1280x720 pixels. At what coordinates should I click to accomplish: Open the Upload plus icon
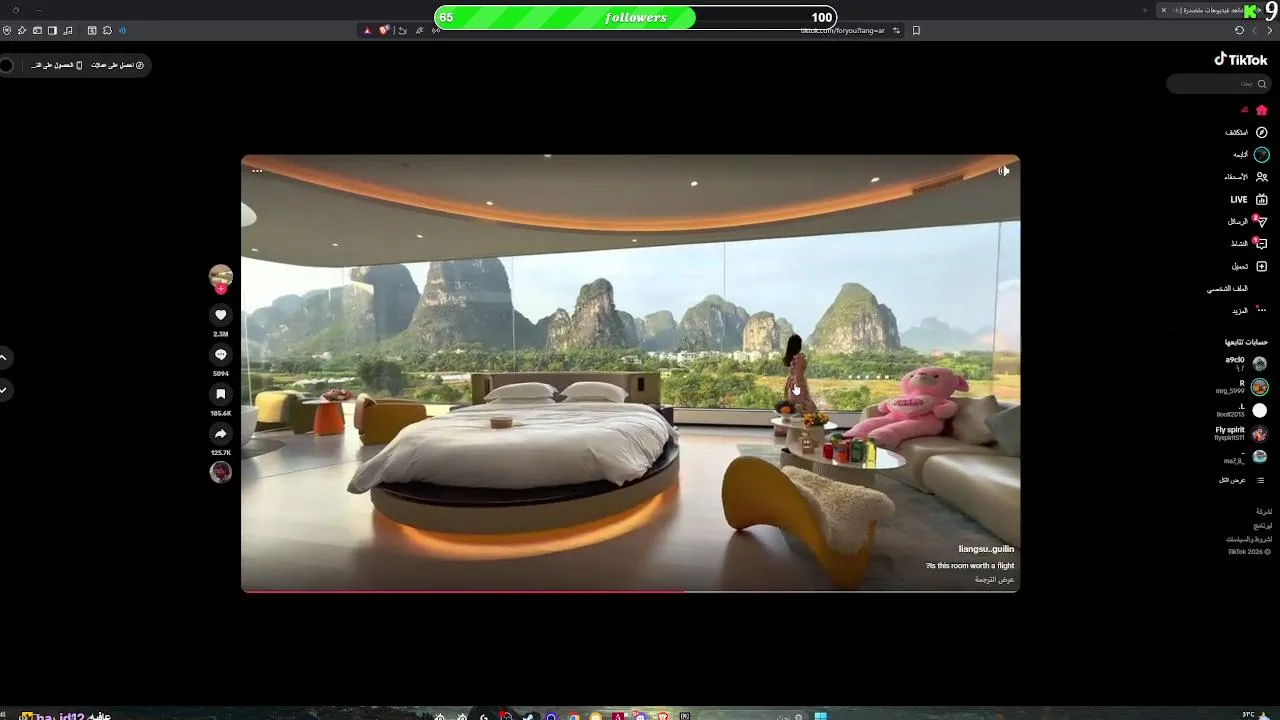coord(1261,266)
